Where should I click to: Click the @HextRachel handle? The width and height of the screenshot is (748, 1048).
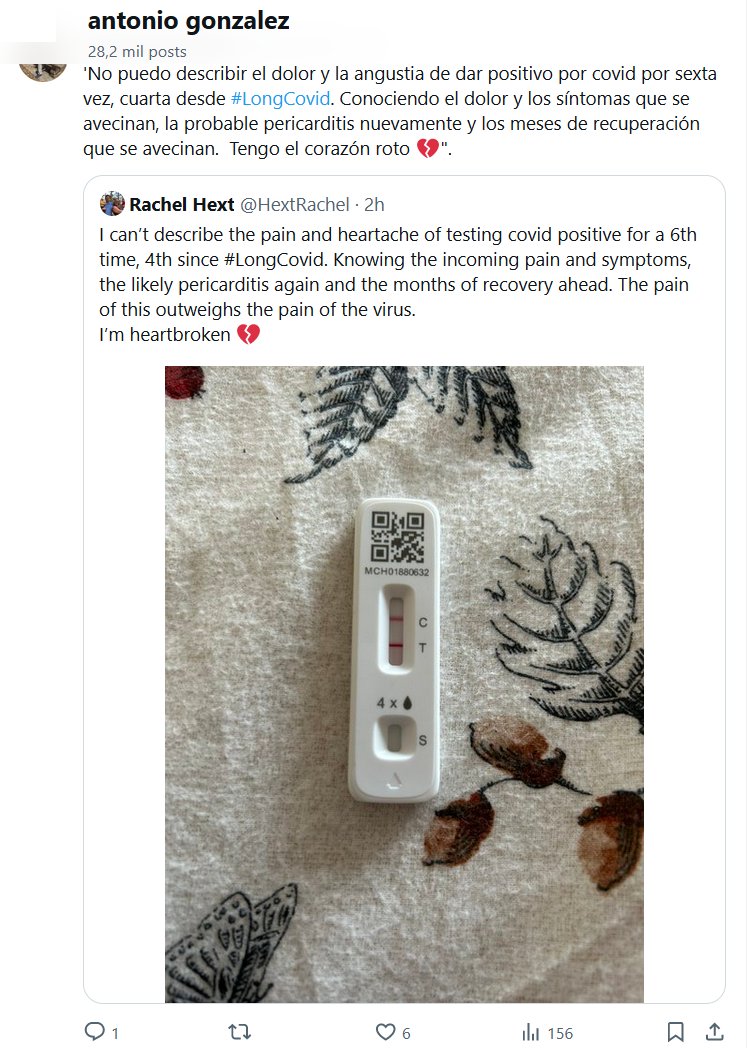296,204
